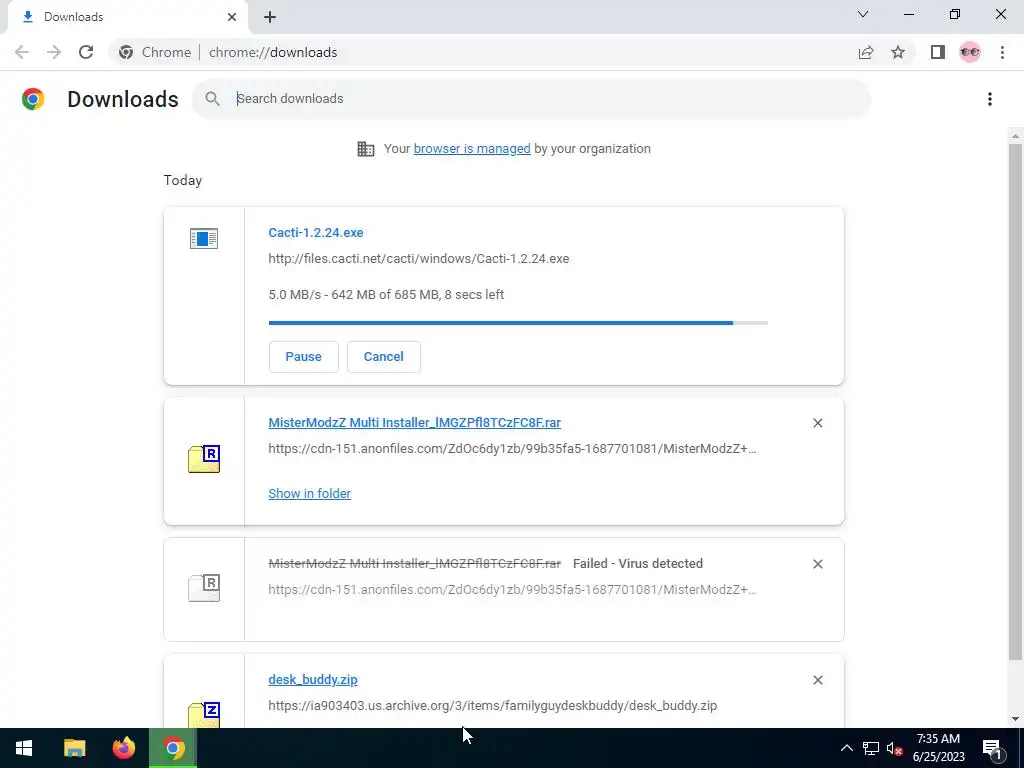Open the Chrome side panel
Image resolution: width=1024 pixels, height=768 pixels.
938,52
